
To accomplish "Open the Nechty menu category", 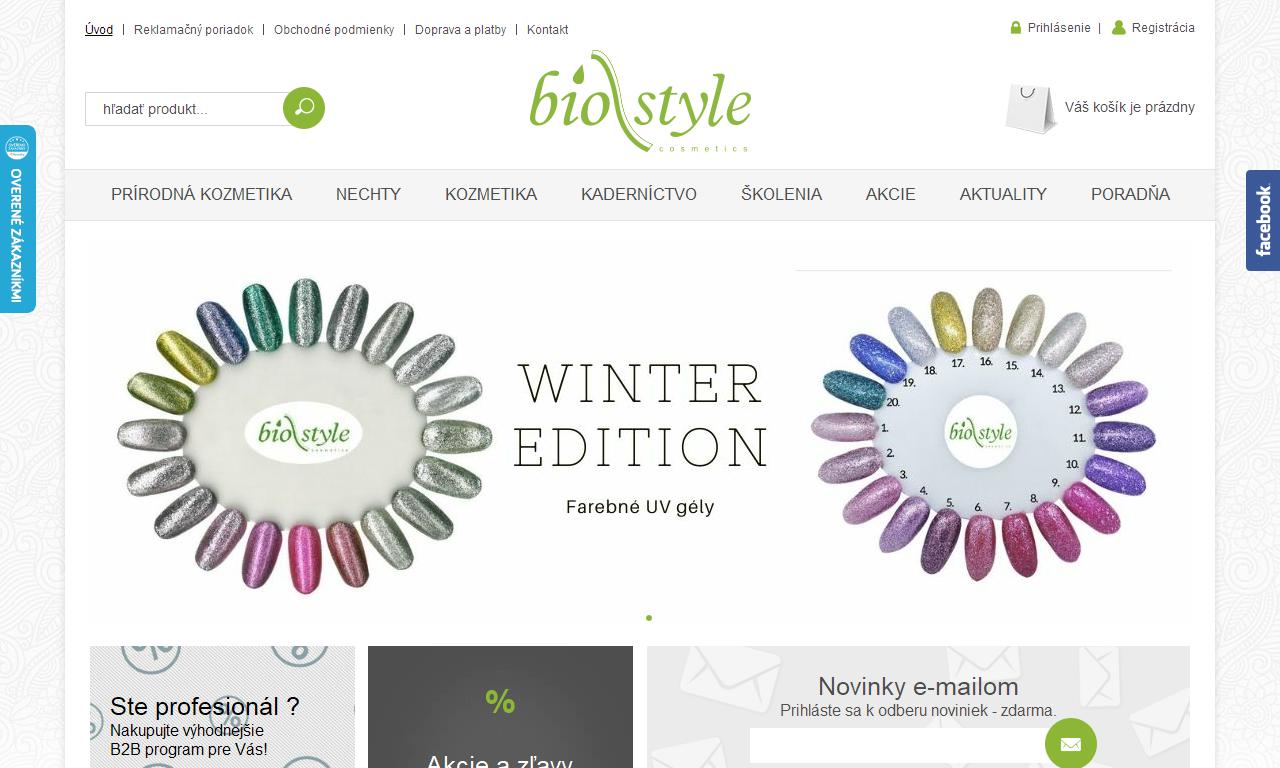I will tap(368, 195).
